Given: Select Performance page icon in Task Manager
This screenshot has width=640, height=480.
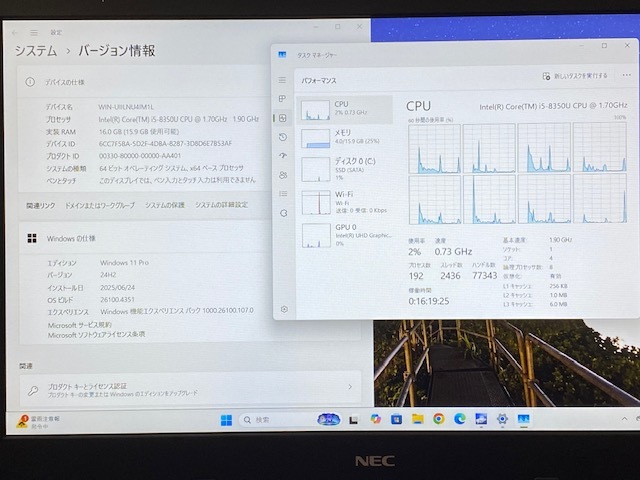Looking at the screenshot, I should 283,118.
